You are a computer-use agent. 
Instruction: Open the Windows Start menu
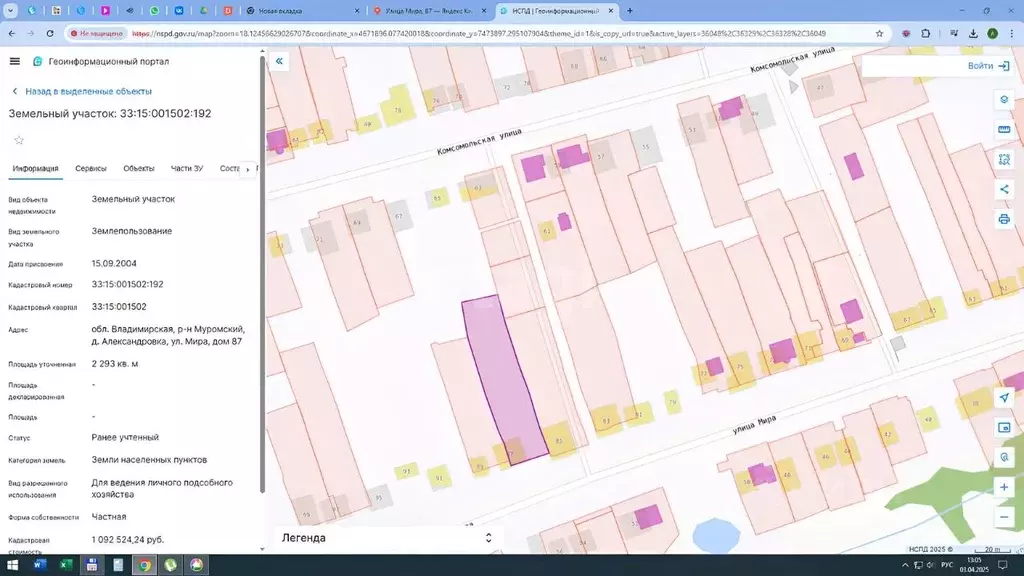(x=12, y=565)
